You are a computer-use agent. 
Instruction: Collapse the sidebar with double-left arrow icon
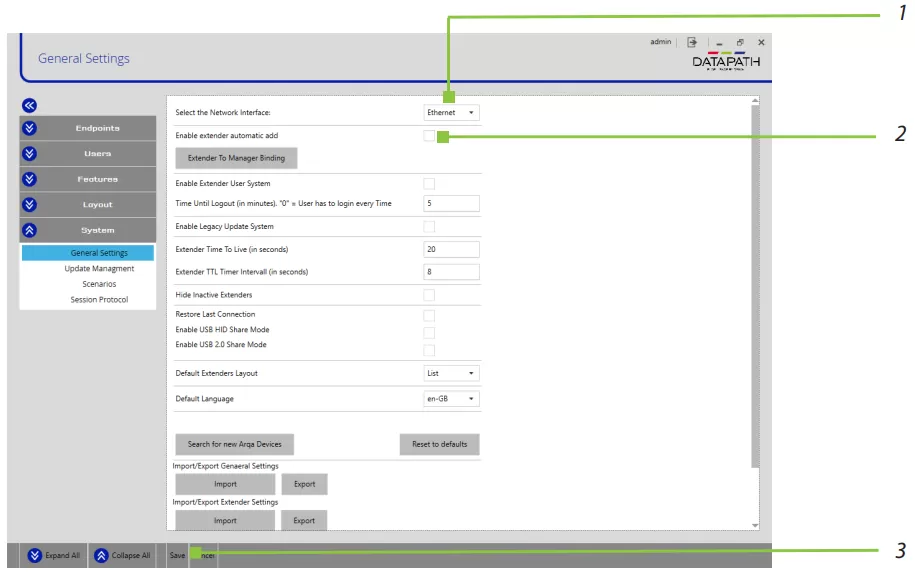(x=29, y=104)
